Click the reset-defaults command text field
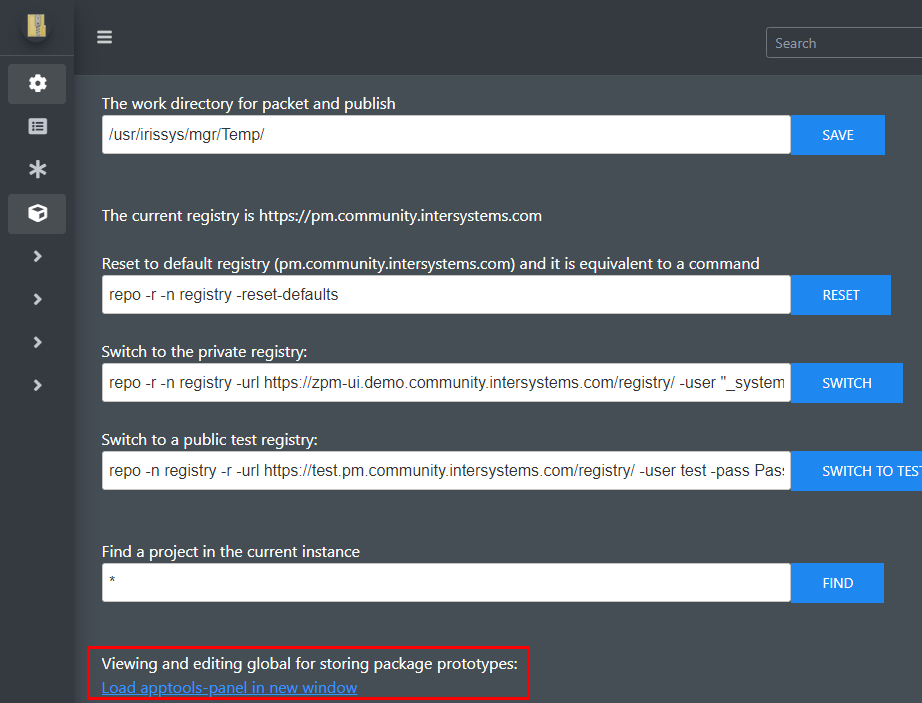Image resolution: width=922 pixels, height=703 pixels. 446,295
